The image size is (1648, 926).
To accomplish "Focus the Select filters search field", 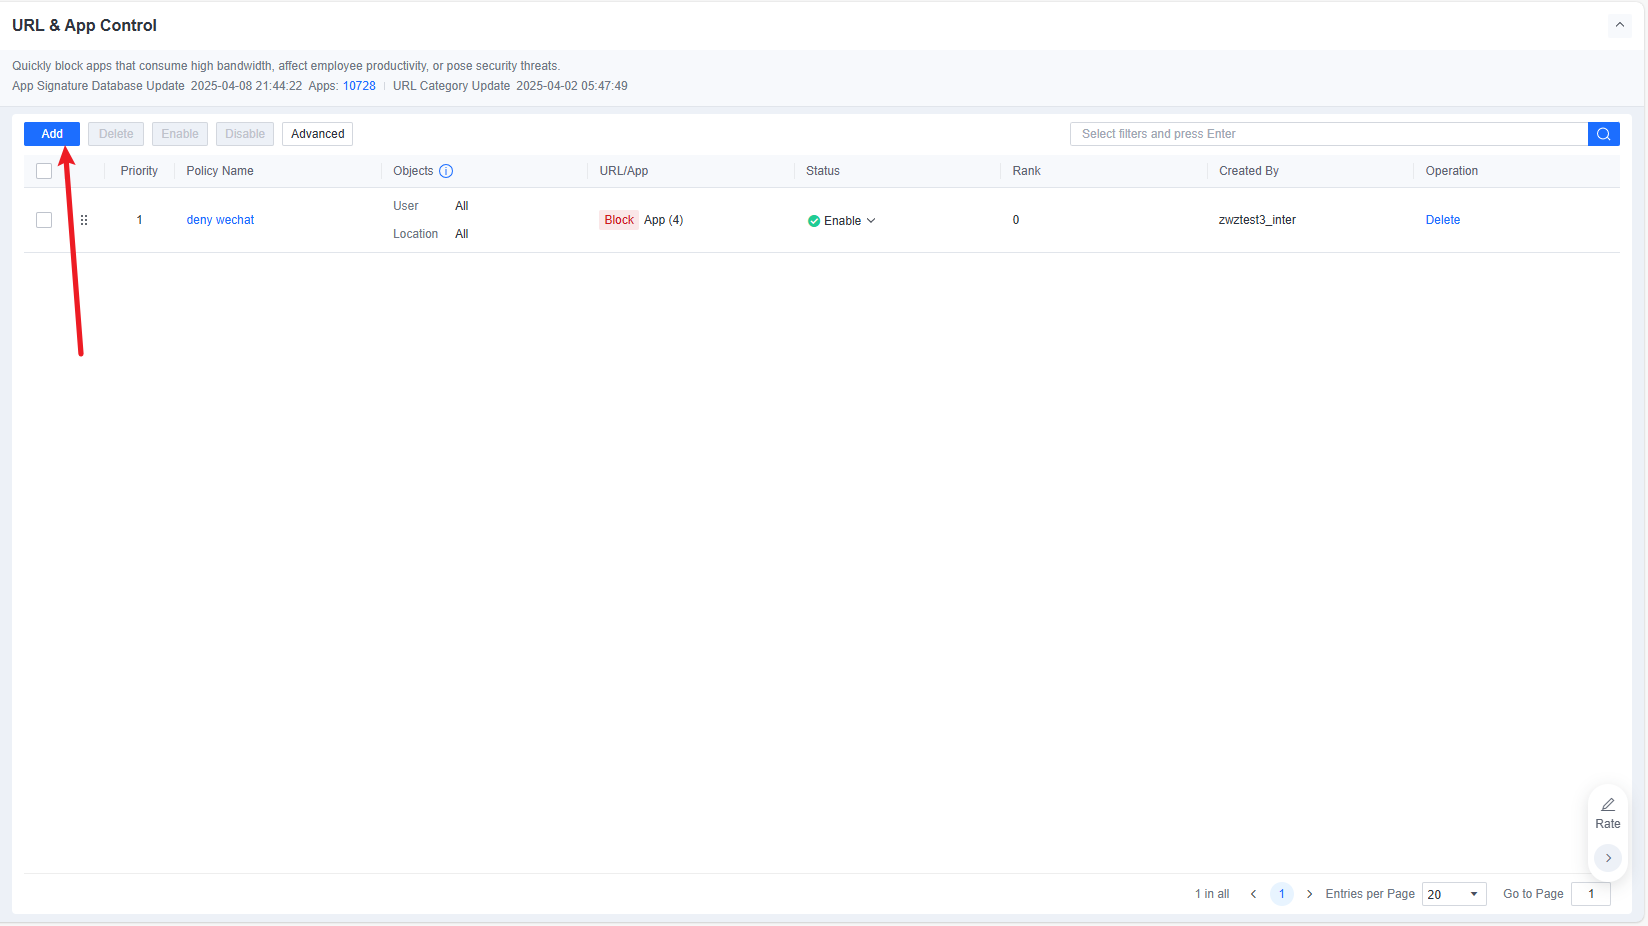I will 1329,134.
